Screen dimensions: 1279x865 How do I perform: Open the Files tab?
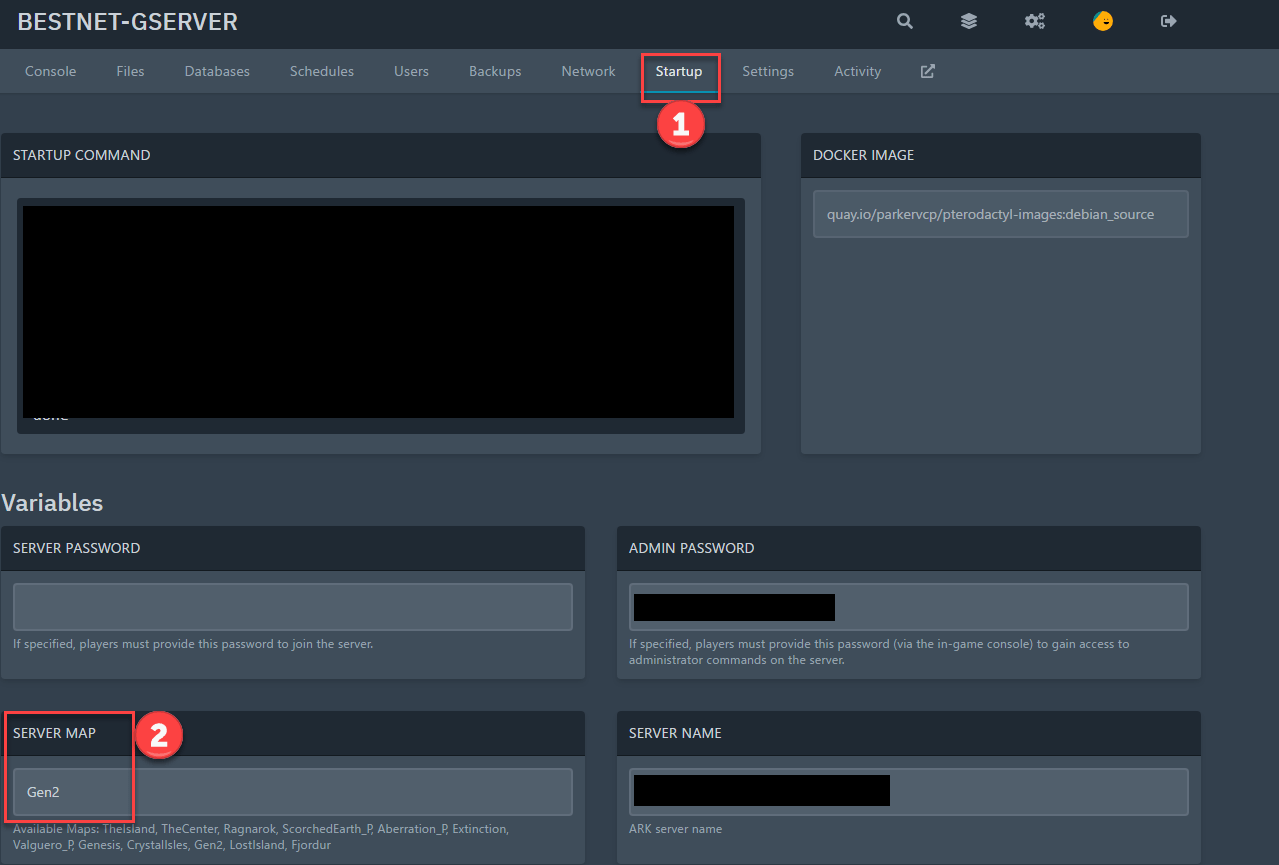pyautogui.click(x=130, y=71)
